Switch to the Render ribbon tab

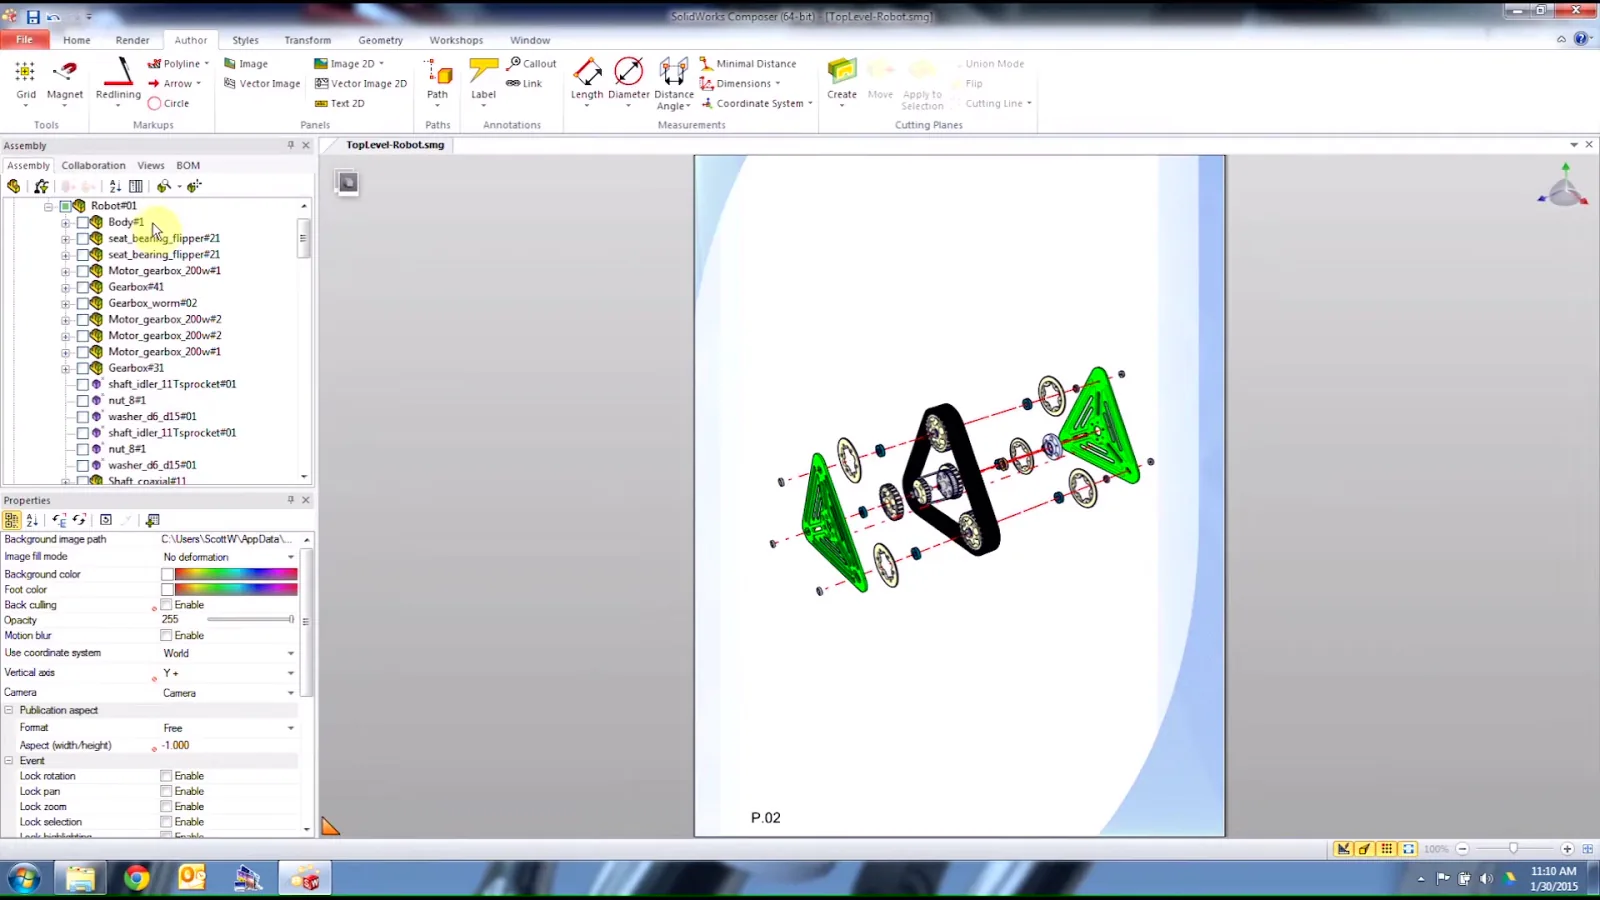[132, 40]
